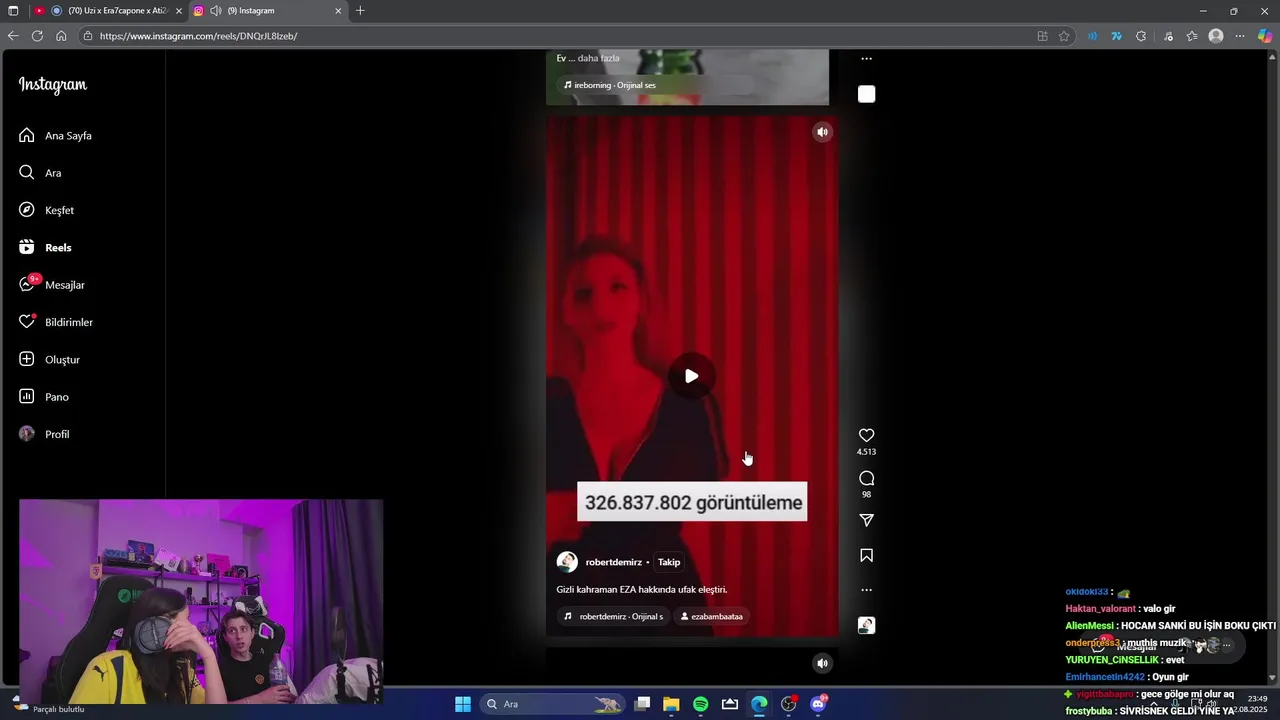This screenshot has width=1280, height=720.
Task: Open app available install icon in address bar
Action: coord(1042,36)
